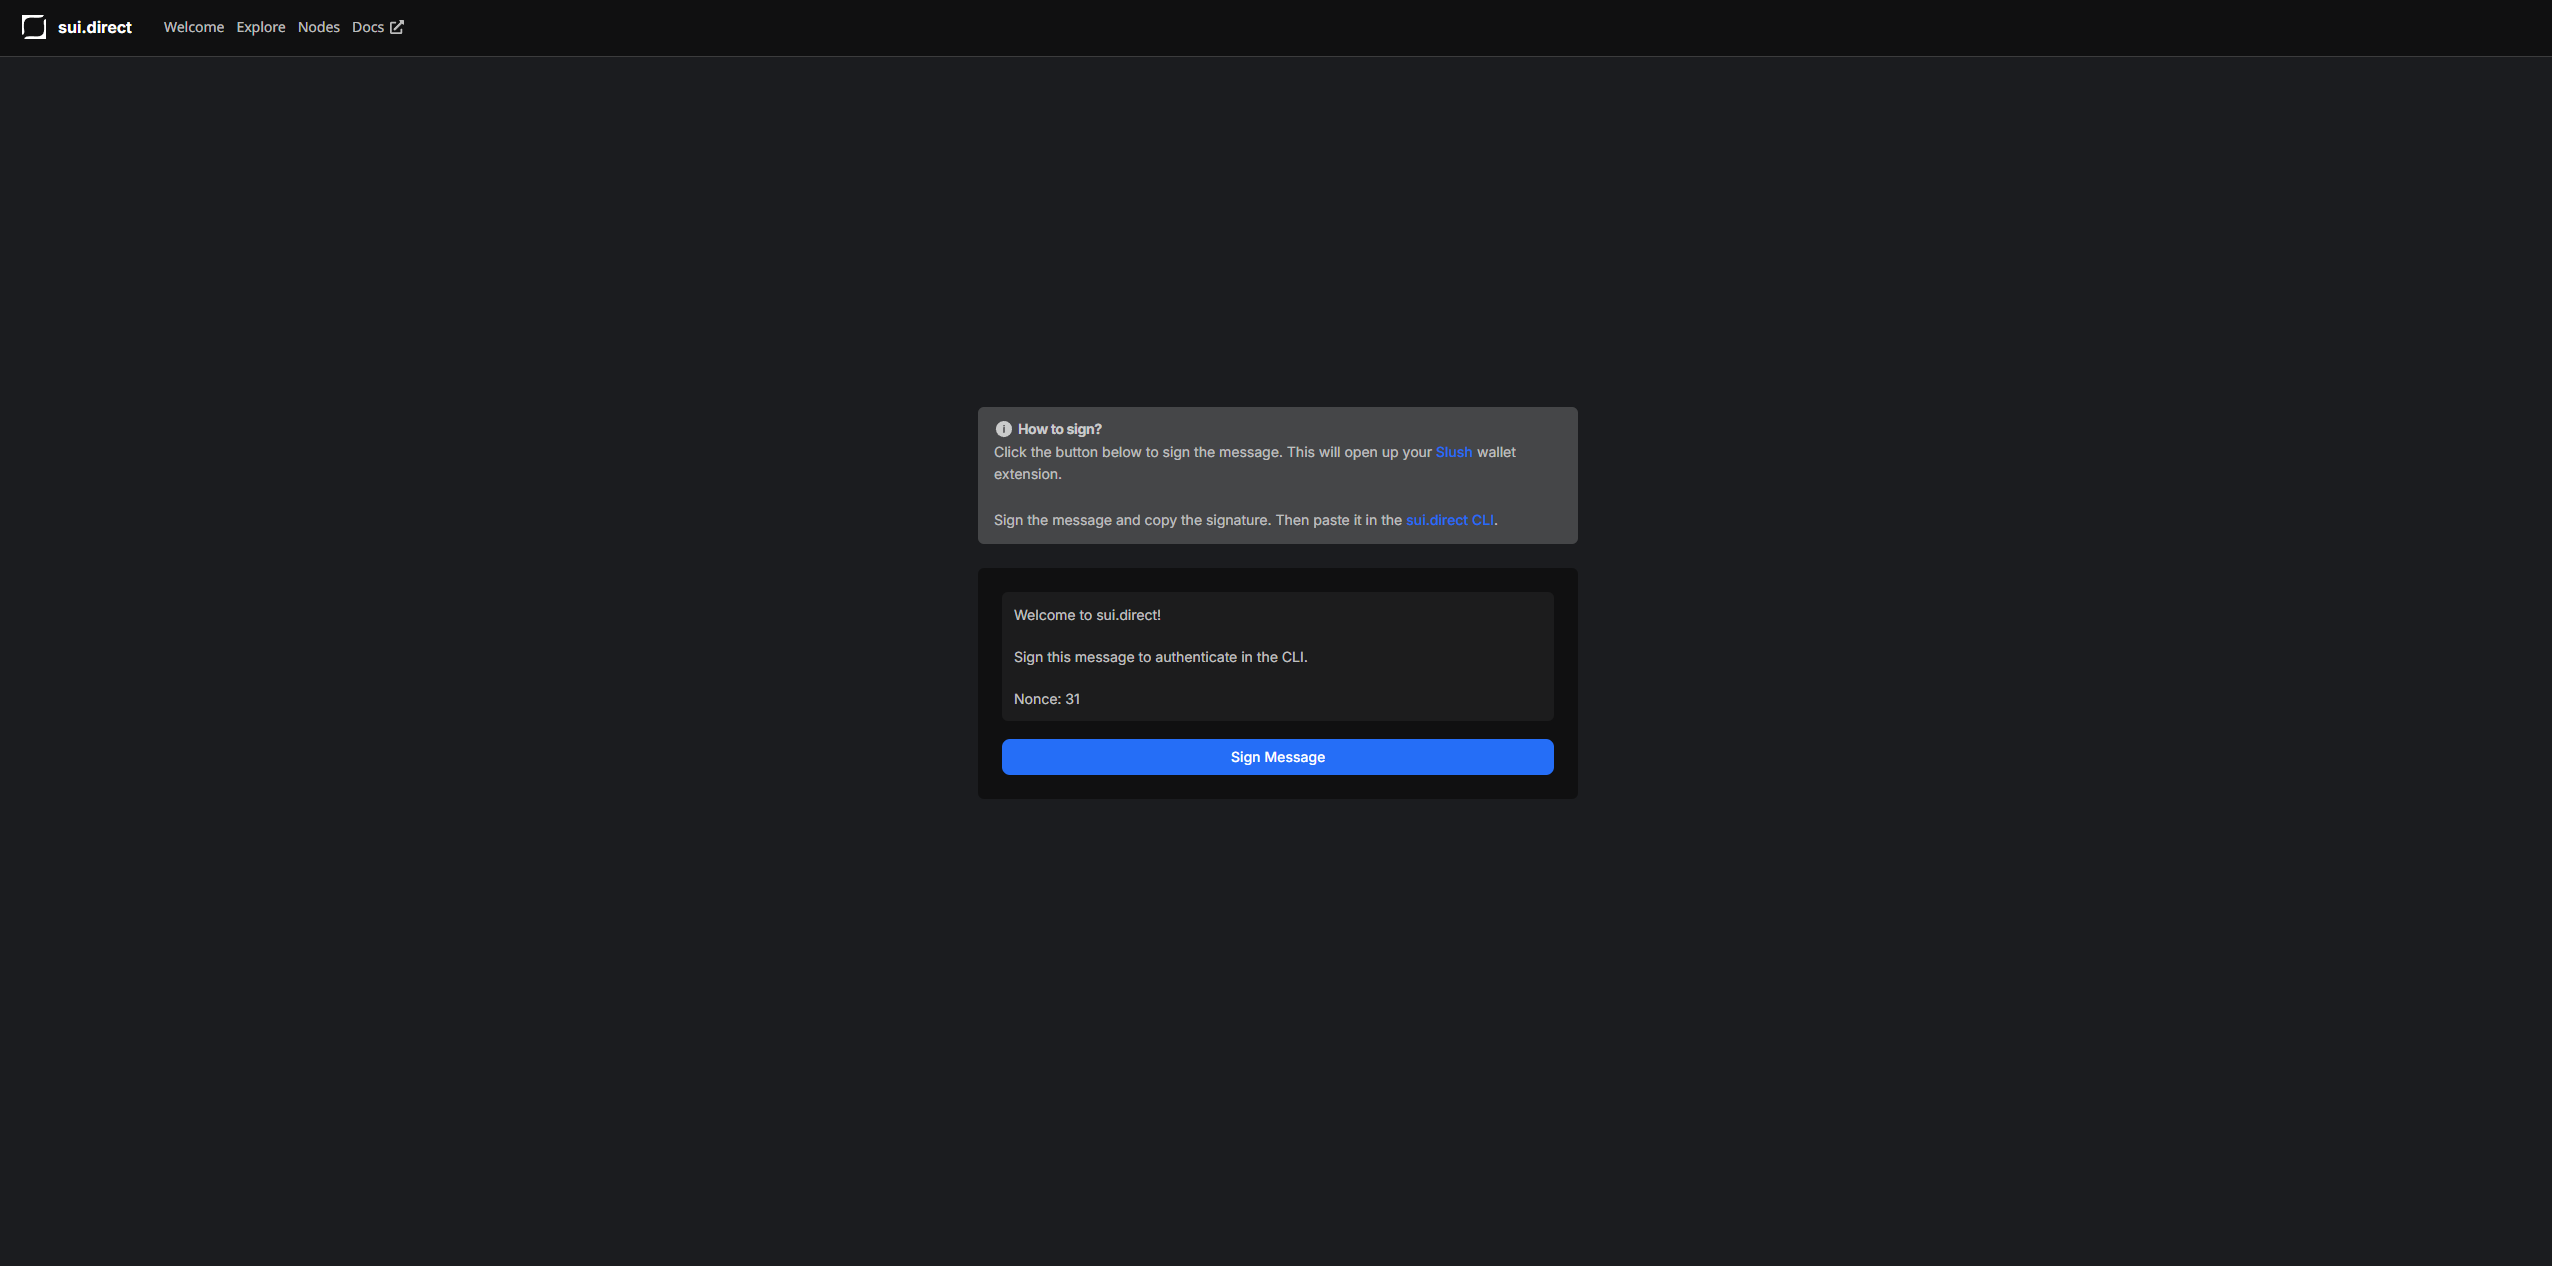The image size is (2552, 1266).
Task: Click the word wallet after the Slush link
Action: coord(1496,452)
